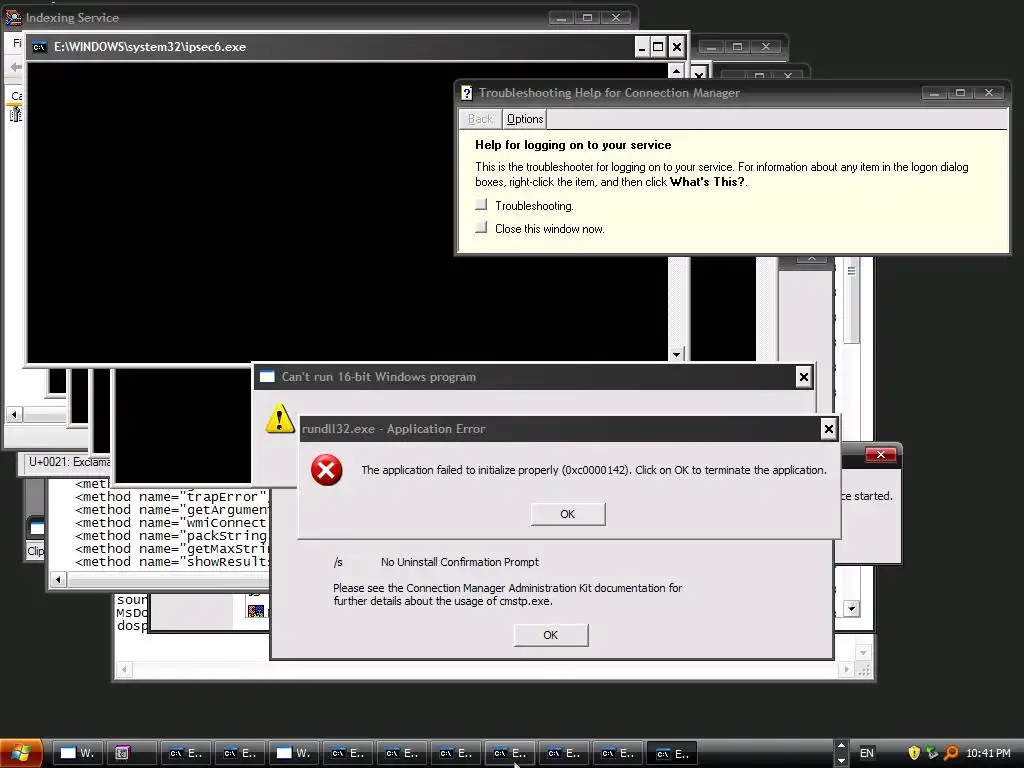This screenshot has height=768, width=1024.
Task: Close the Indexing Service window
Action: tap(616, 18)
